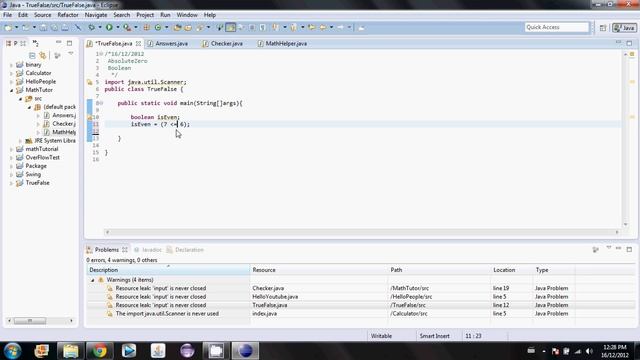640x360 pixels.
Task: Click inside the Quick Access field
Action: [x=557, y=27]
